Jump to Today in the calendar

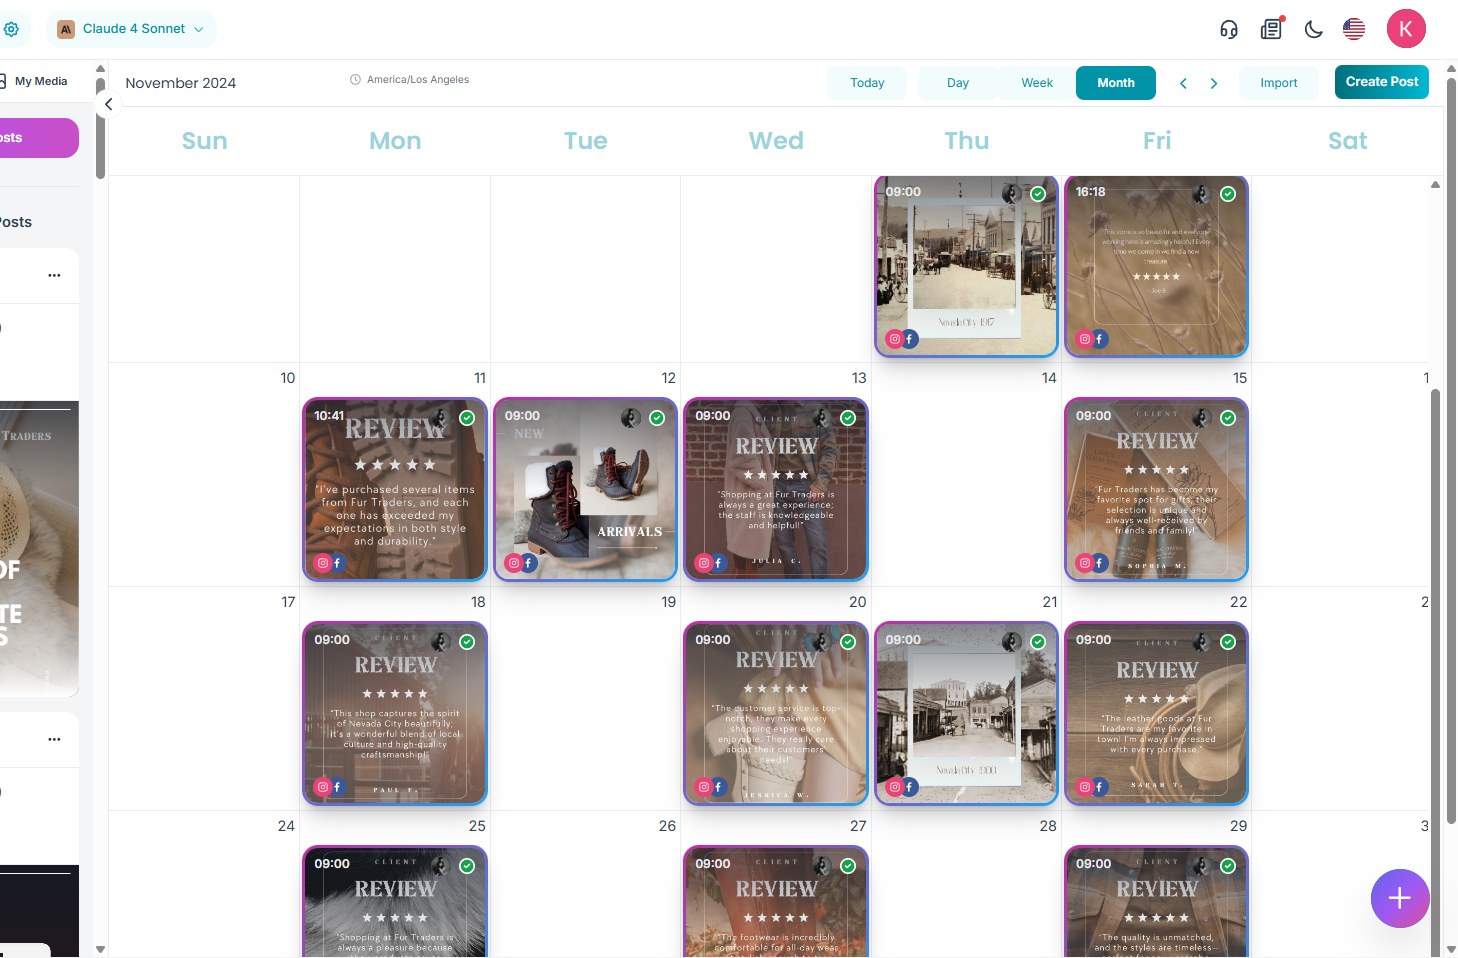867,83
